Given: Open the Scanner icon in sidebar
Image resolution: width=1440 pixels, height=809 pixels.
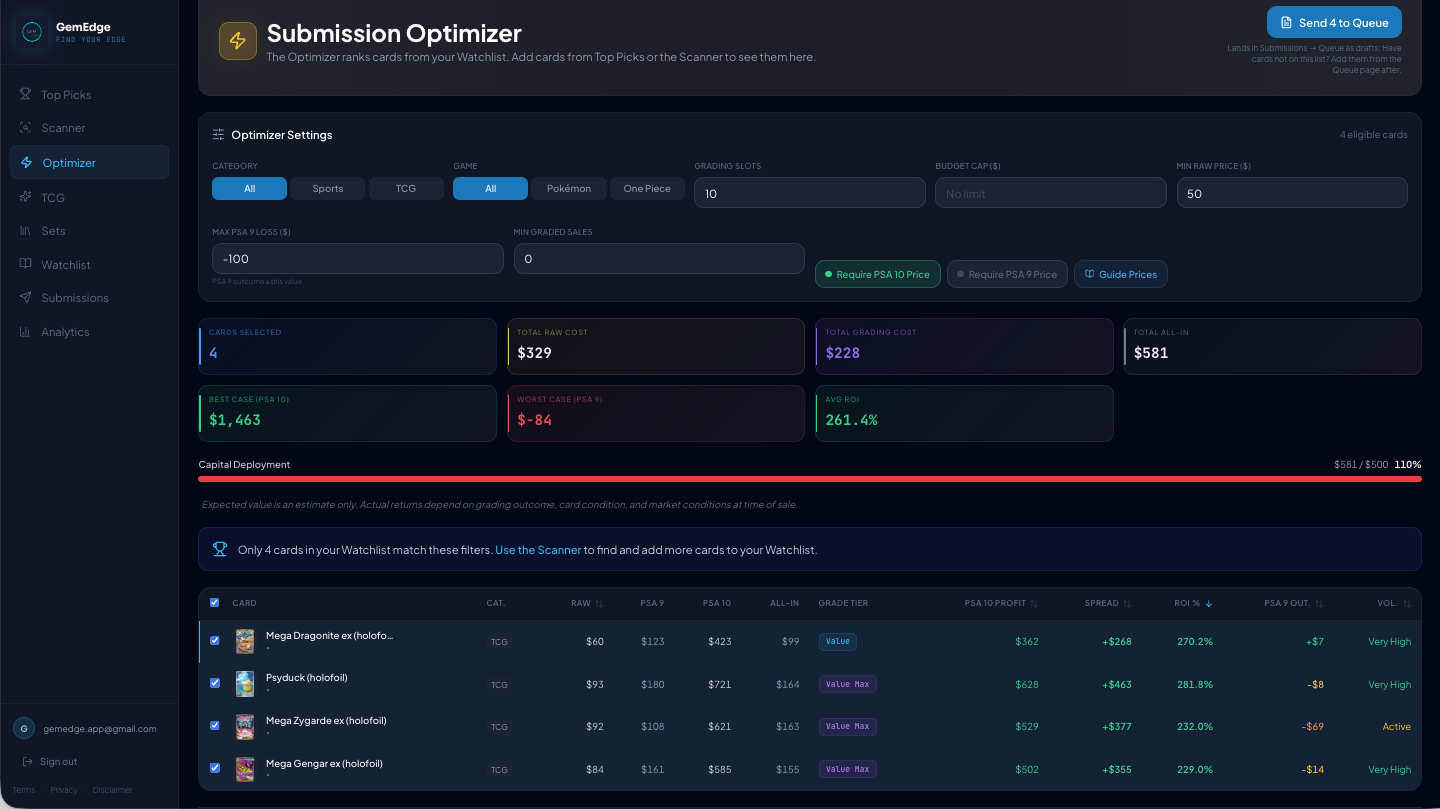Looking at the screenshot, I should click(26, 128).
